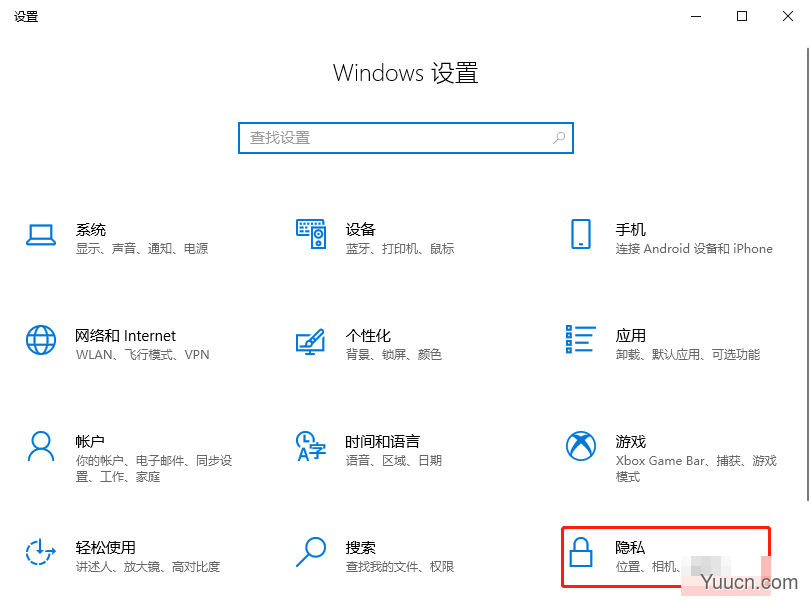Close the Settings window

pos(788,17)
